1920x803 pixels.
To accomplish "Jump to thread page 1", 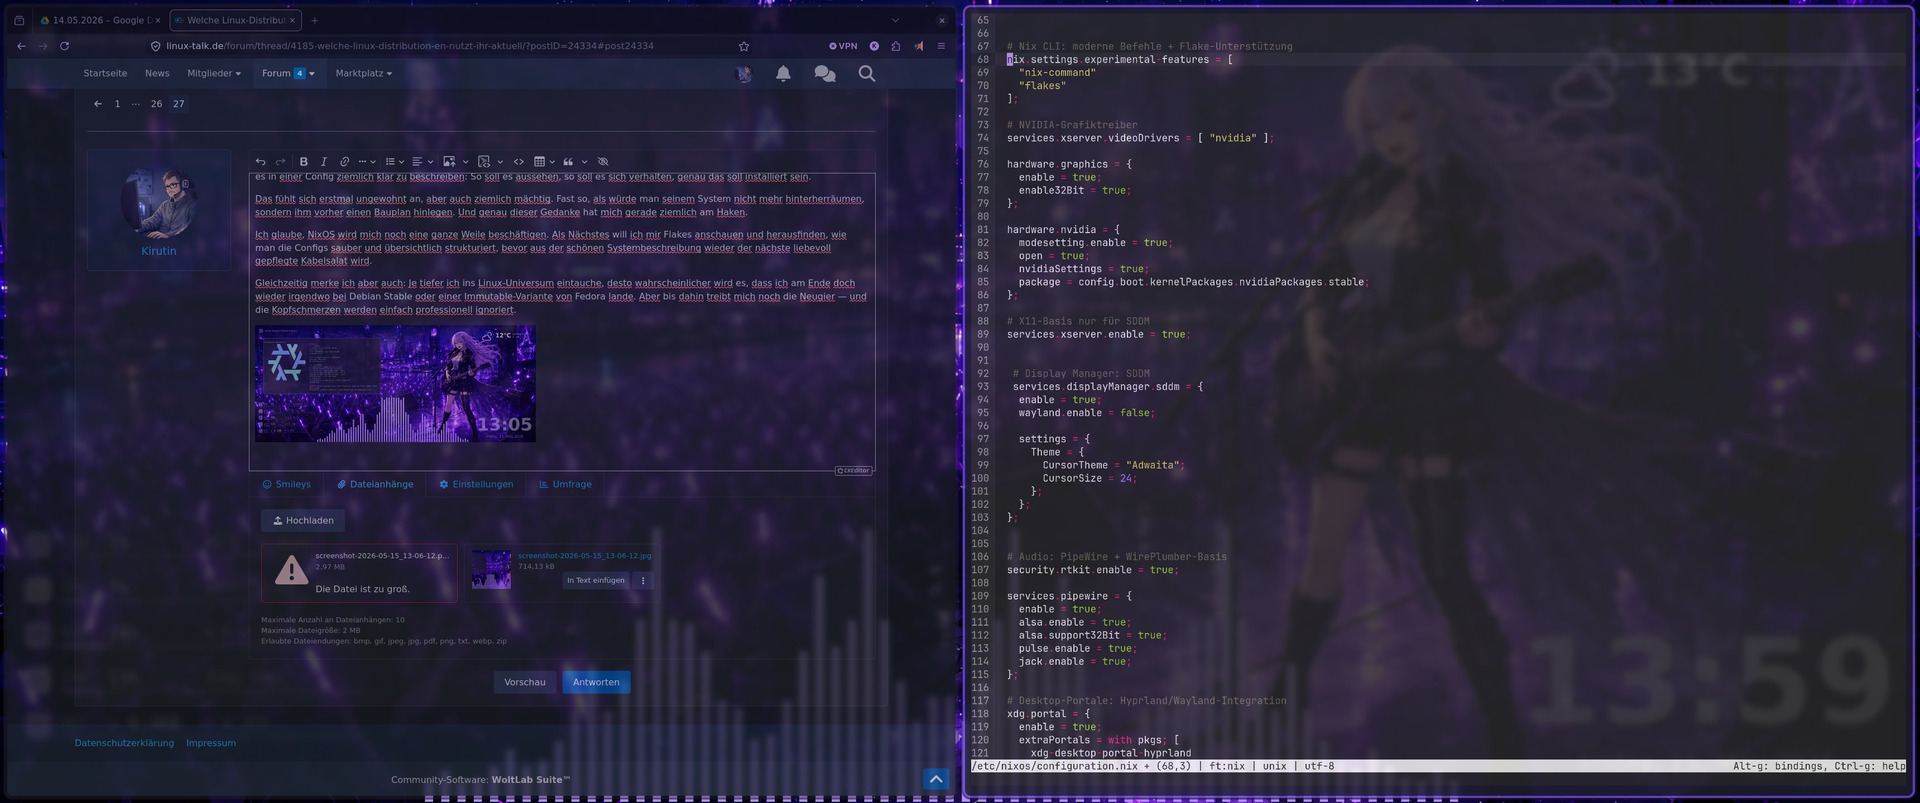I will (117, 104).
